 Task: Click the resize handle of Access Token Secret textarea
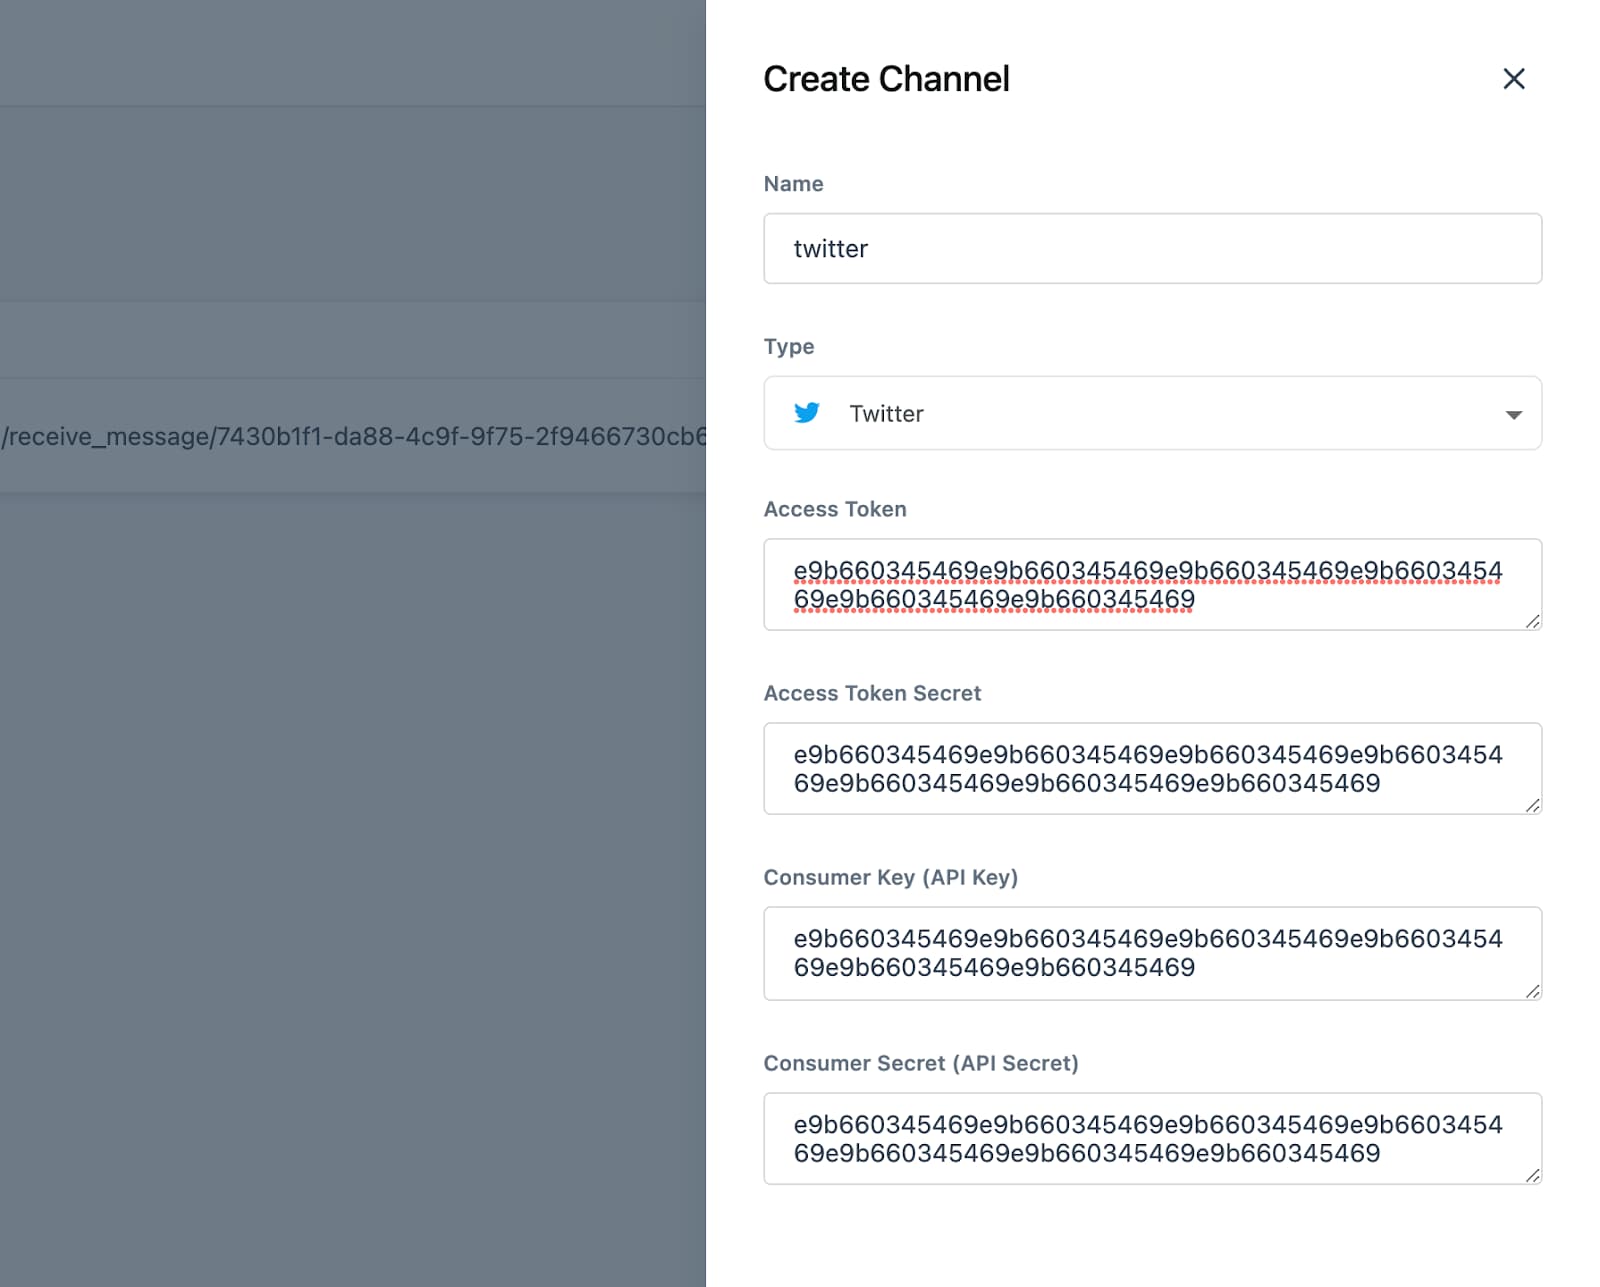[x=1533, y=805]
